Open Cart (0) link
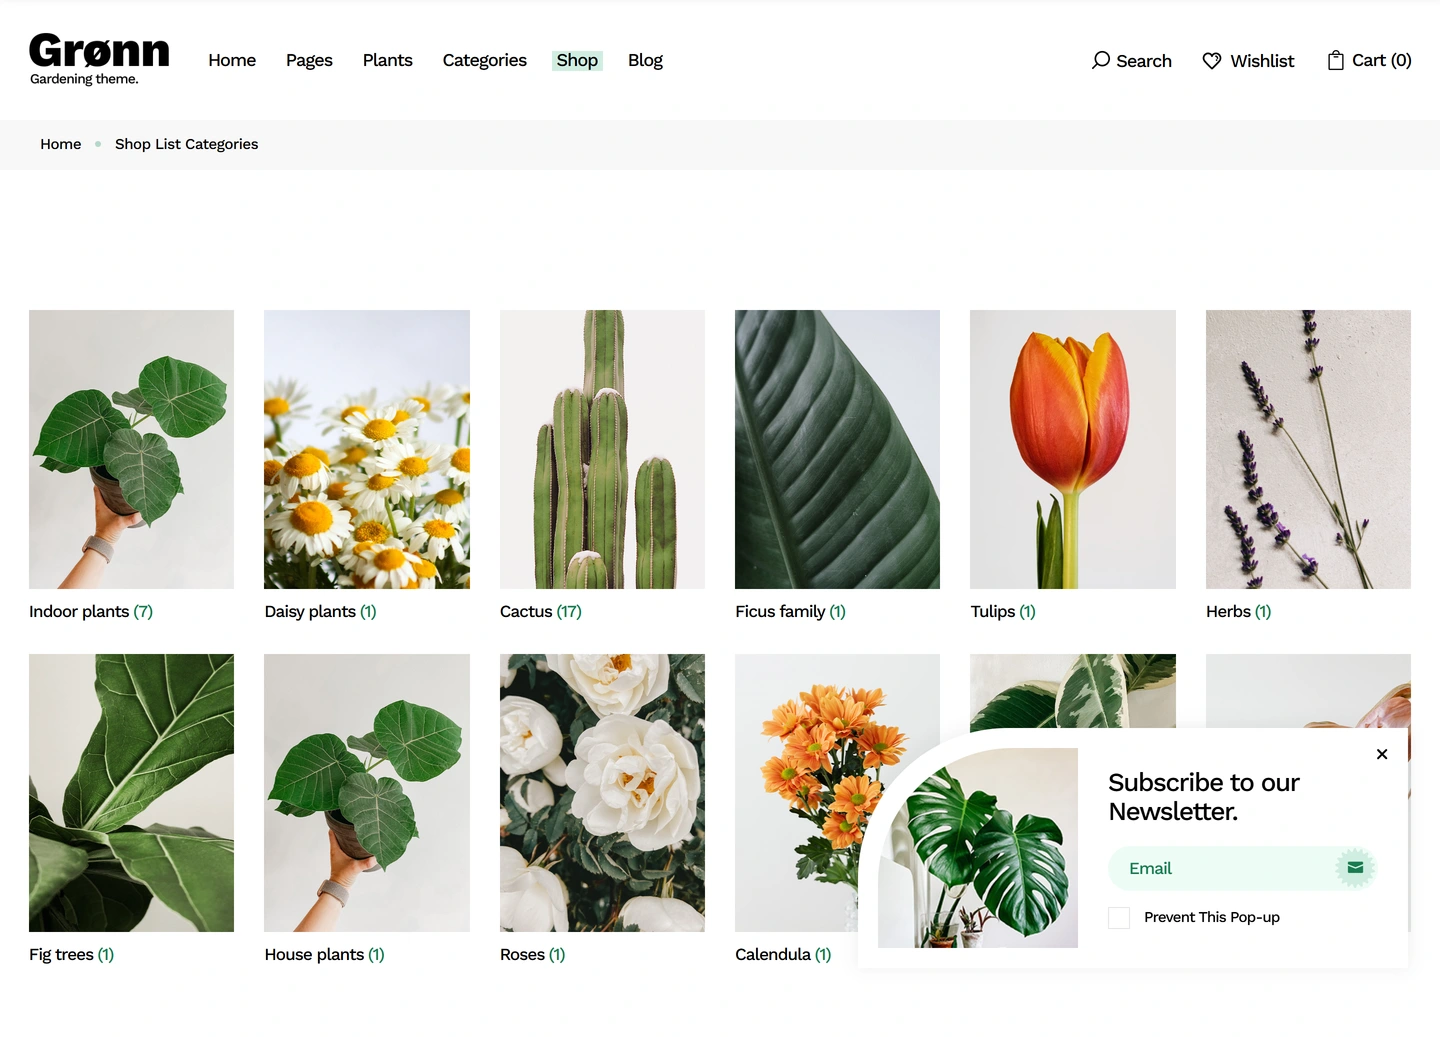 click(1369, 60)
